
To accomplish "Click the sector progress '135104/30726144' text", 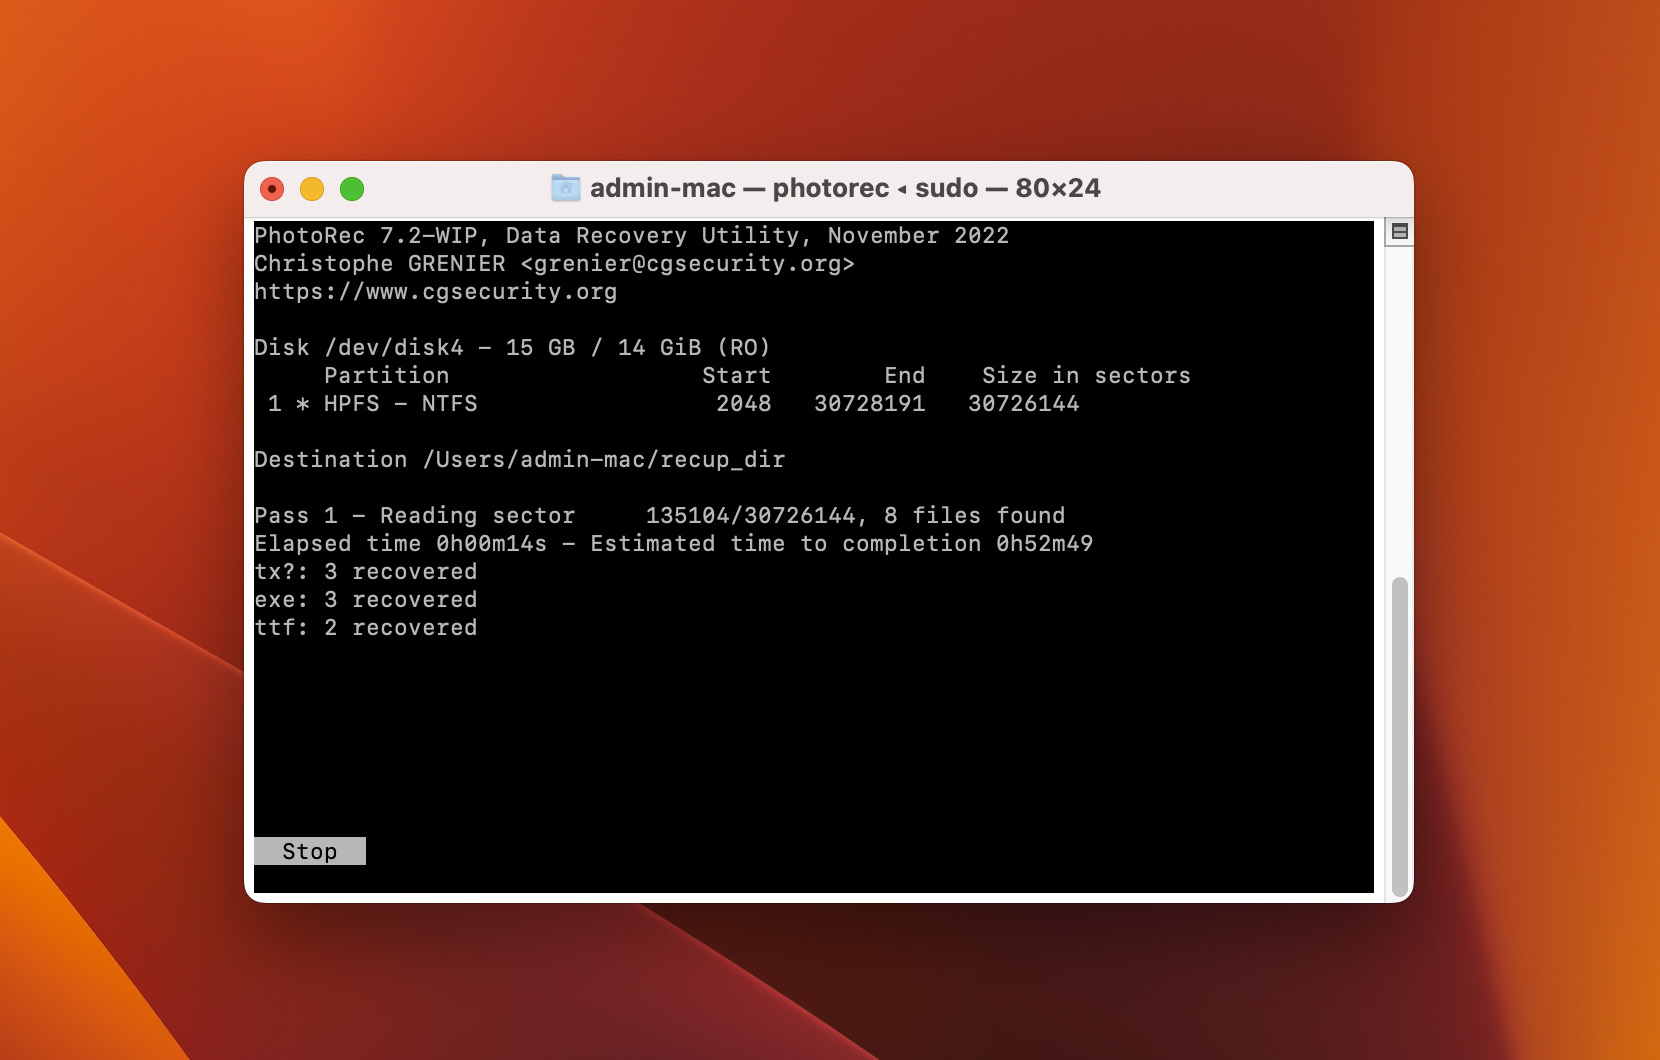I will pos(751,516).
